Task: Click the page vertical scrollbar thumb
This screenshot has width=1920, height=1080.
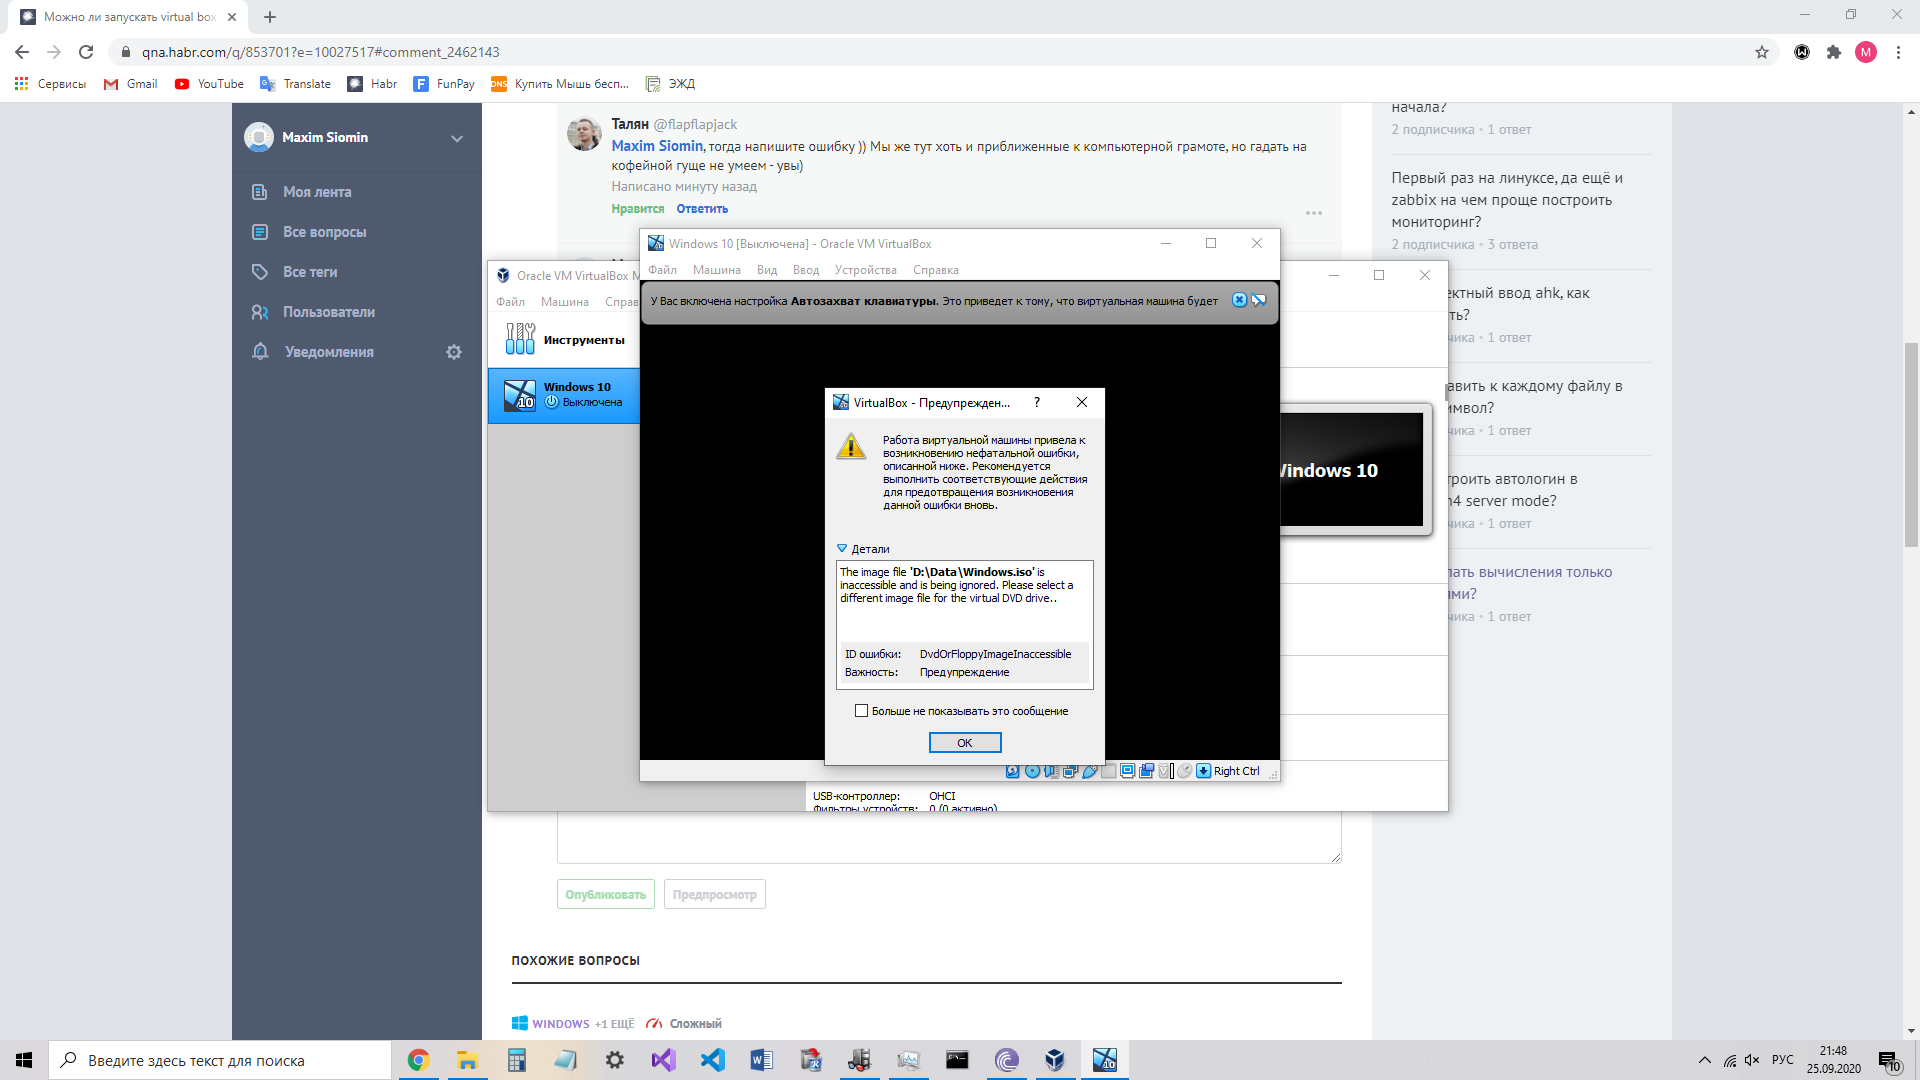Action: (1911, 445)
